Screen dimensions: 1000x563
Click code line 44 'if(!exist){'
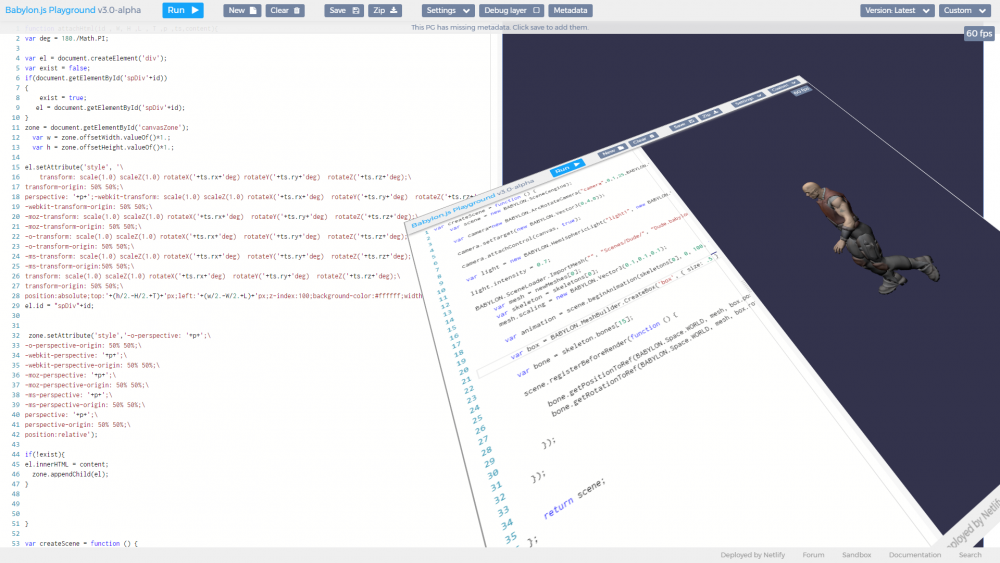click(x=45, y=454)
